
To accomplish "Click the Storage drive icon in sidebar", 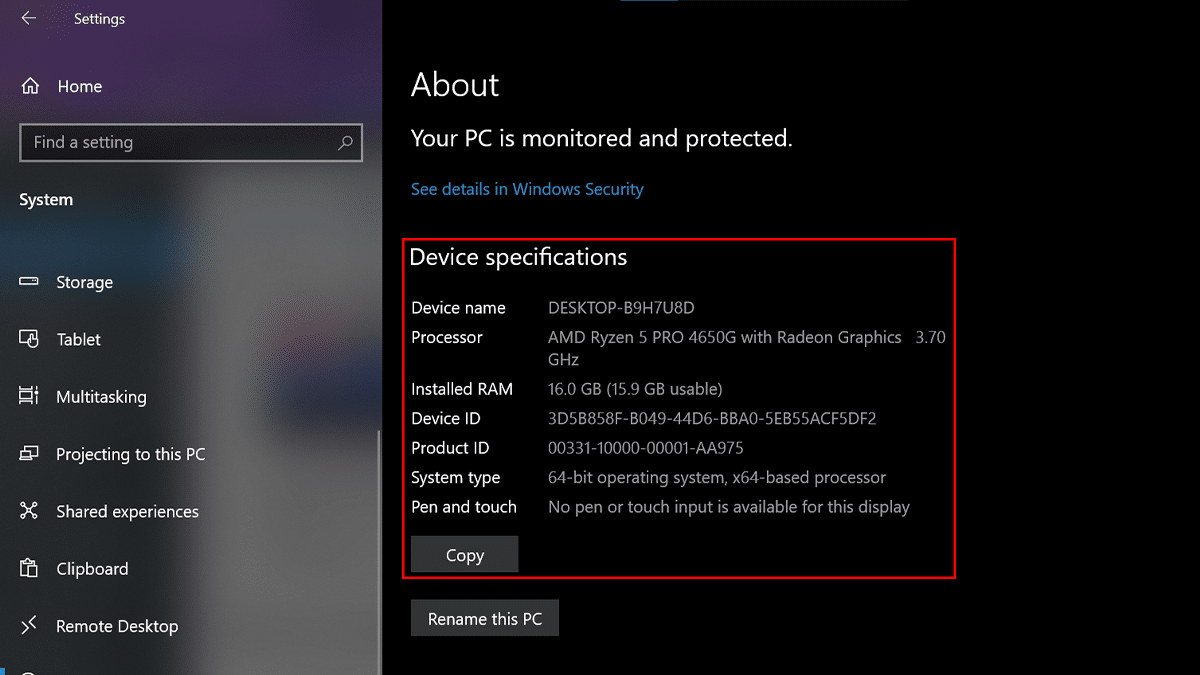I will coord(30,282).
